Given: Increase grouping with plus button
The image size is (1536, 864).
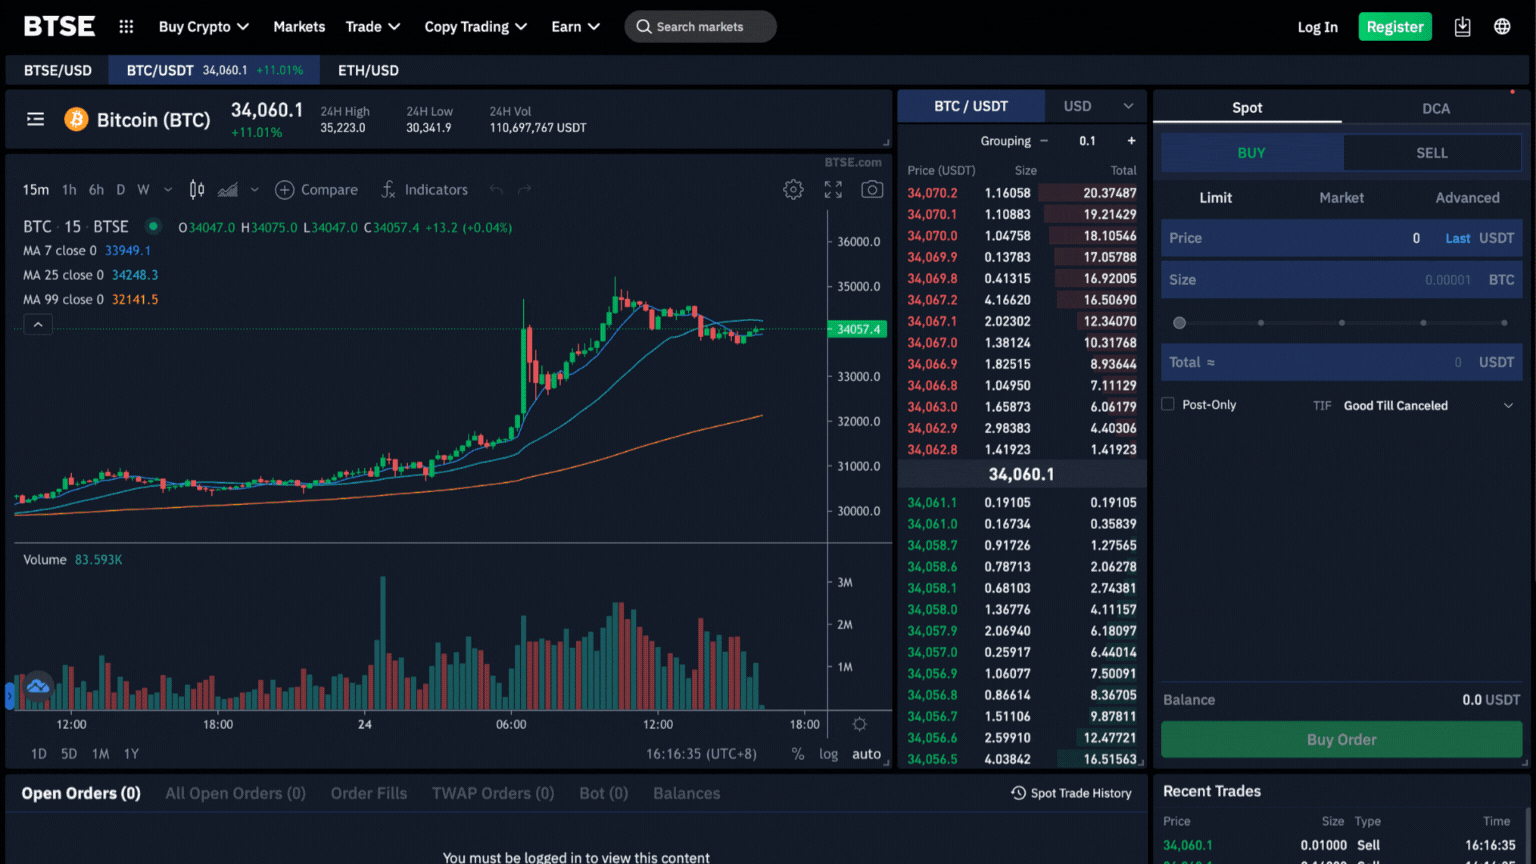Looking at the screenshot, I should (1132, 141).
